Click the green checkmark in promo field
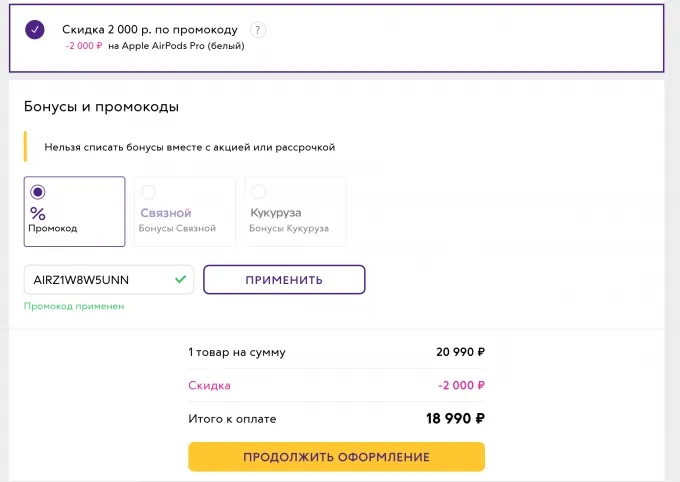680x482 pixels. click(x=181, y=279)
